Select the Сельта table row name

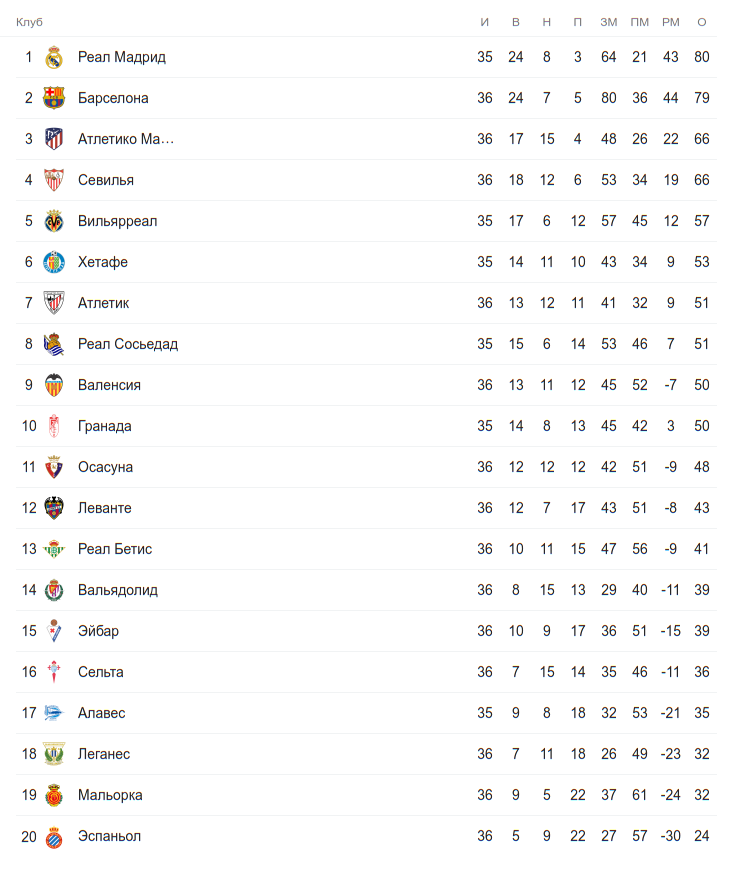tap(101, 672)
